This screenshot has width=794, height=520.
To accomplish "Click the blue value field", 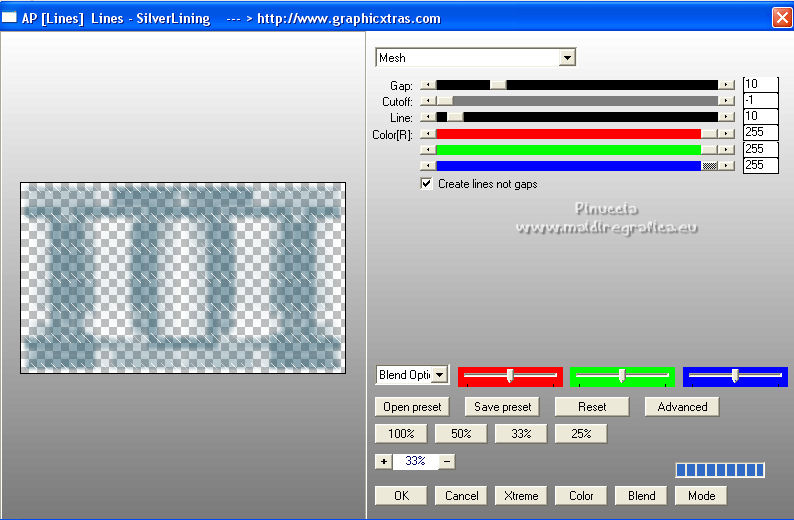I will tap(761, 165).
